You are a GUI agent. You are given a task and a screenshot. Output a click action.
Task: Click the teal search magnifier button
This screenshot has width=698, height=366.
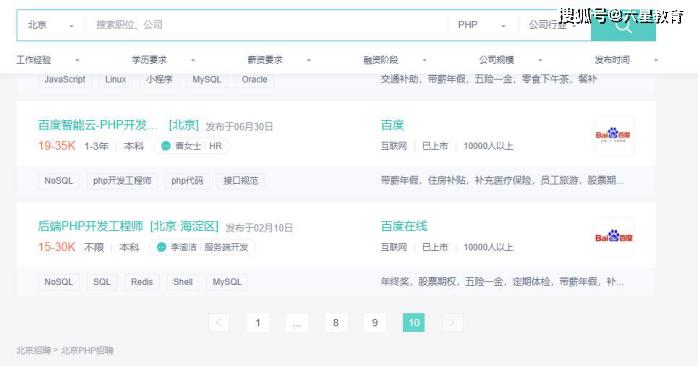623,25
